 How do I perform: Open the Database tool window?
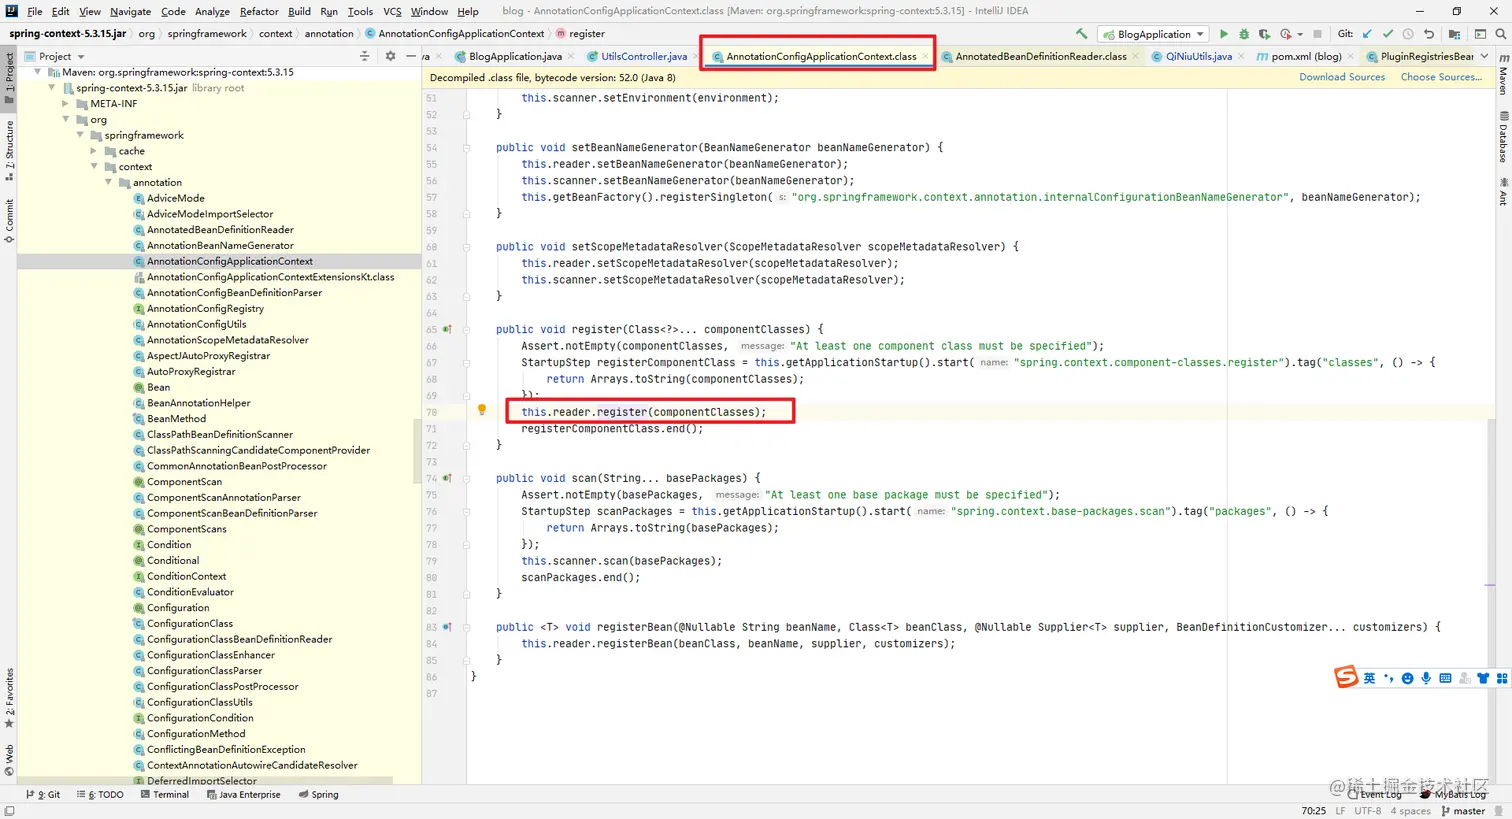click(x=1503, y=137)
